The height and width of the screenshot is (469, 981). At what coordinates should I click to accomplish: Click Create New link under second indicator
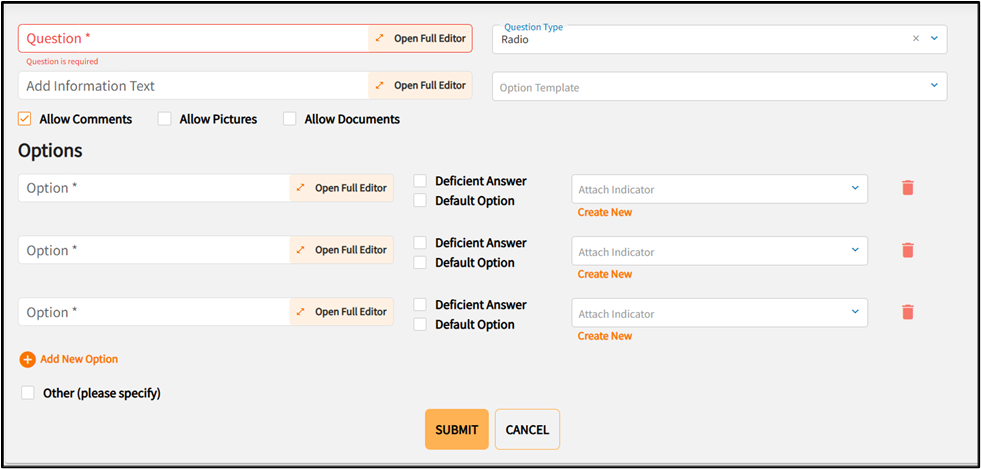click(604, 274)
